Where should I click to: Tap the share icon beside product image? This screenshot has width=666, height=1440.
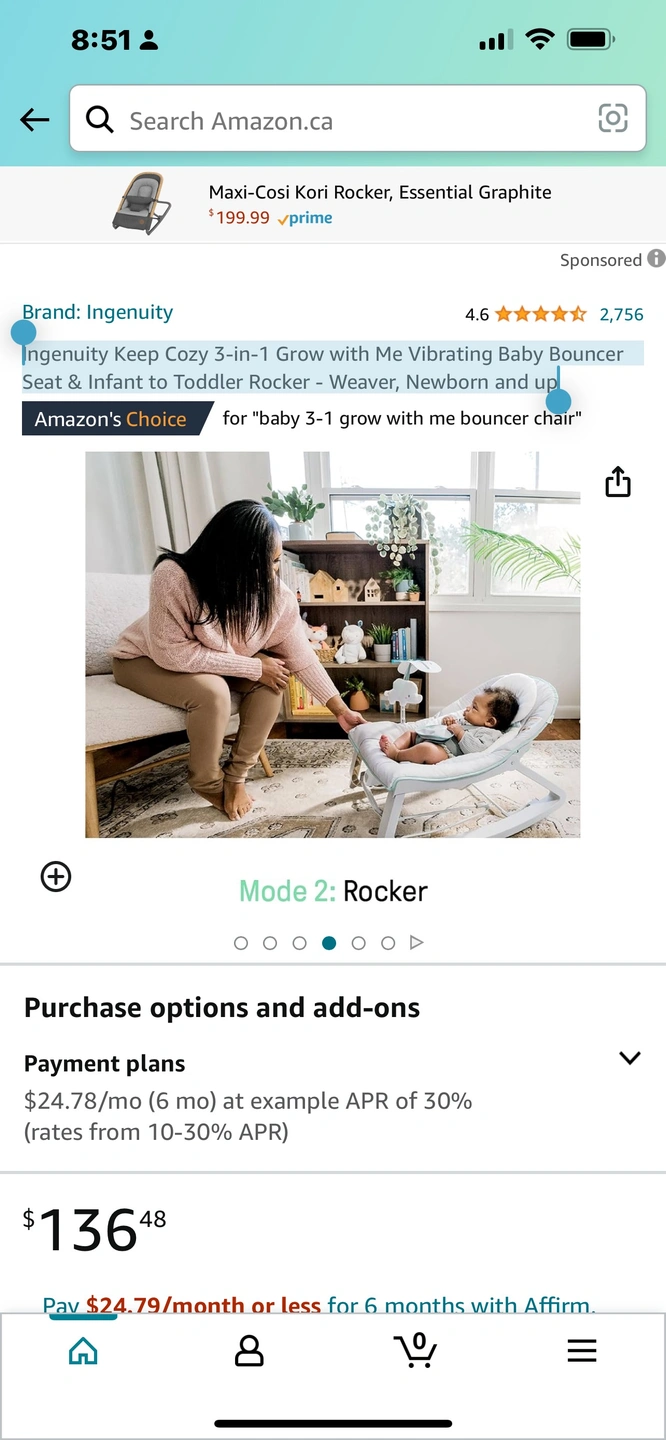click(x=618, y=482)
